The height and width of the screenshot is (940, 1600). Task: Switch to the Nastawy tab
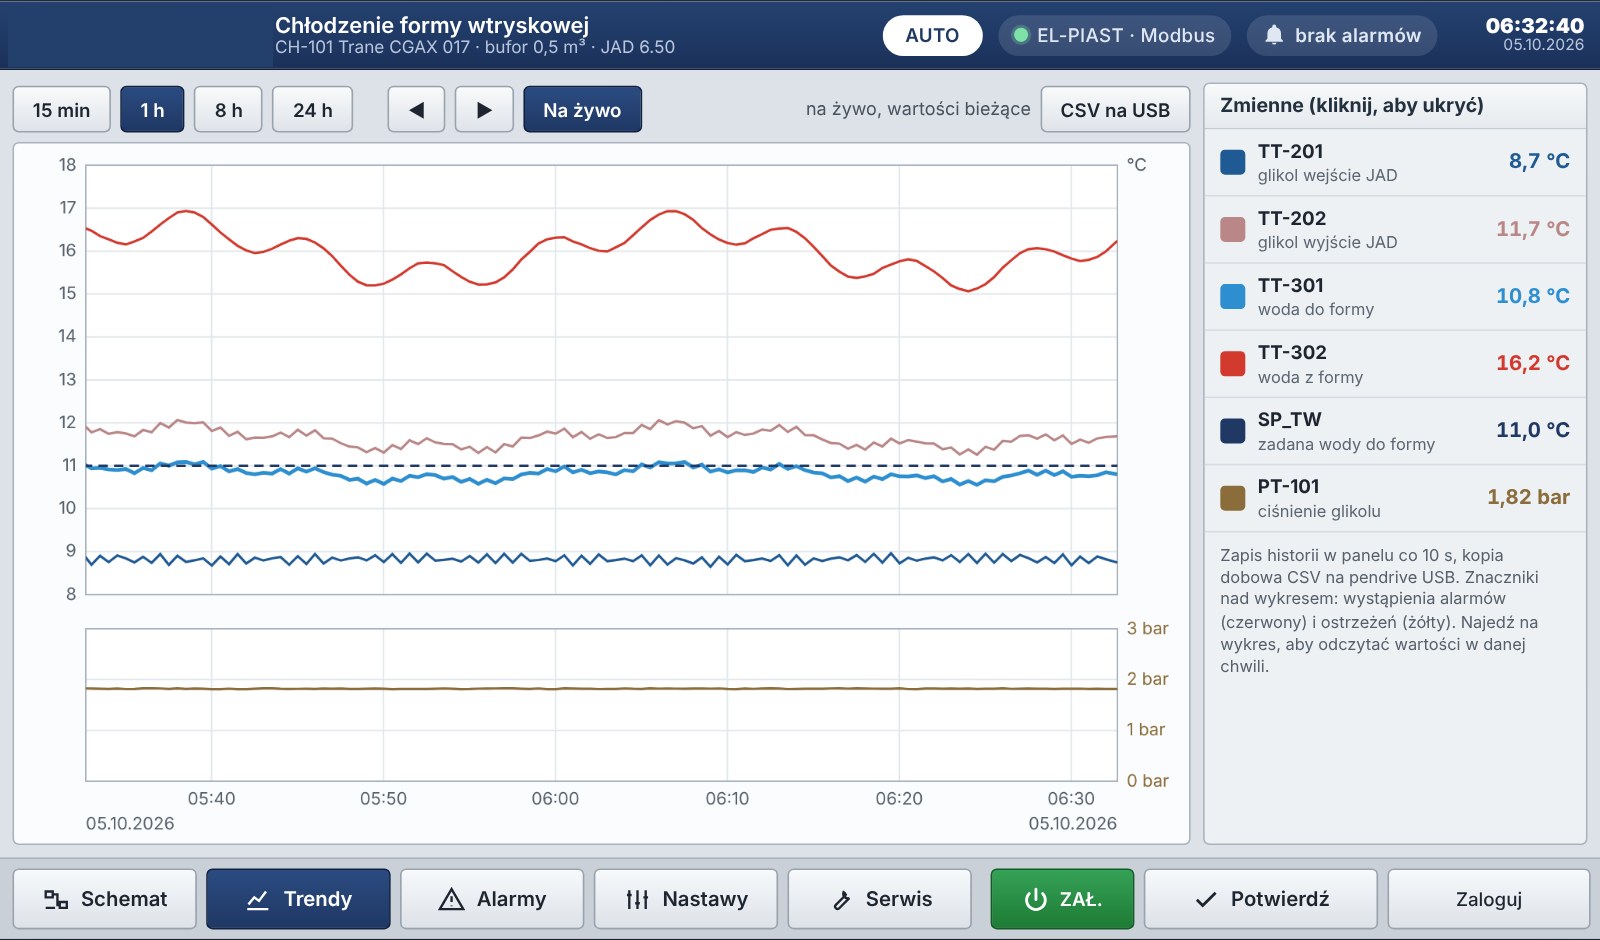[x=686, y=899]
